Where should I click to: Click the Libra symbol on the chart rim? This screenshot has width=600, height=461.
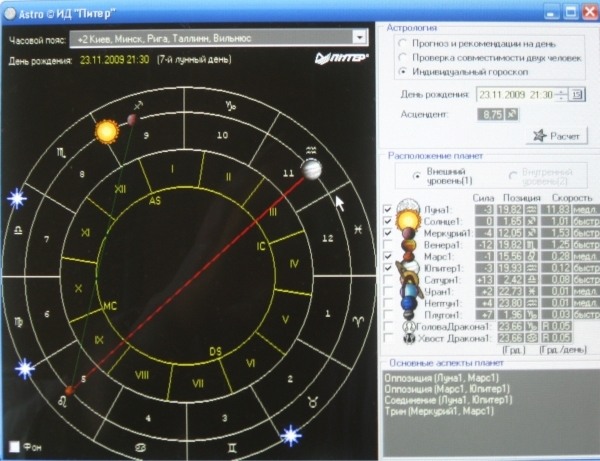pos(18,230)
